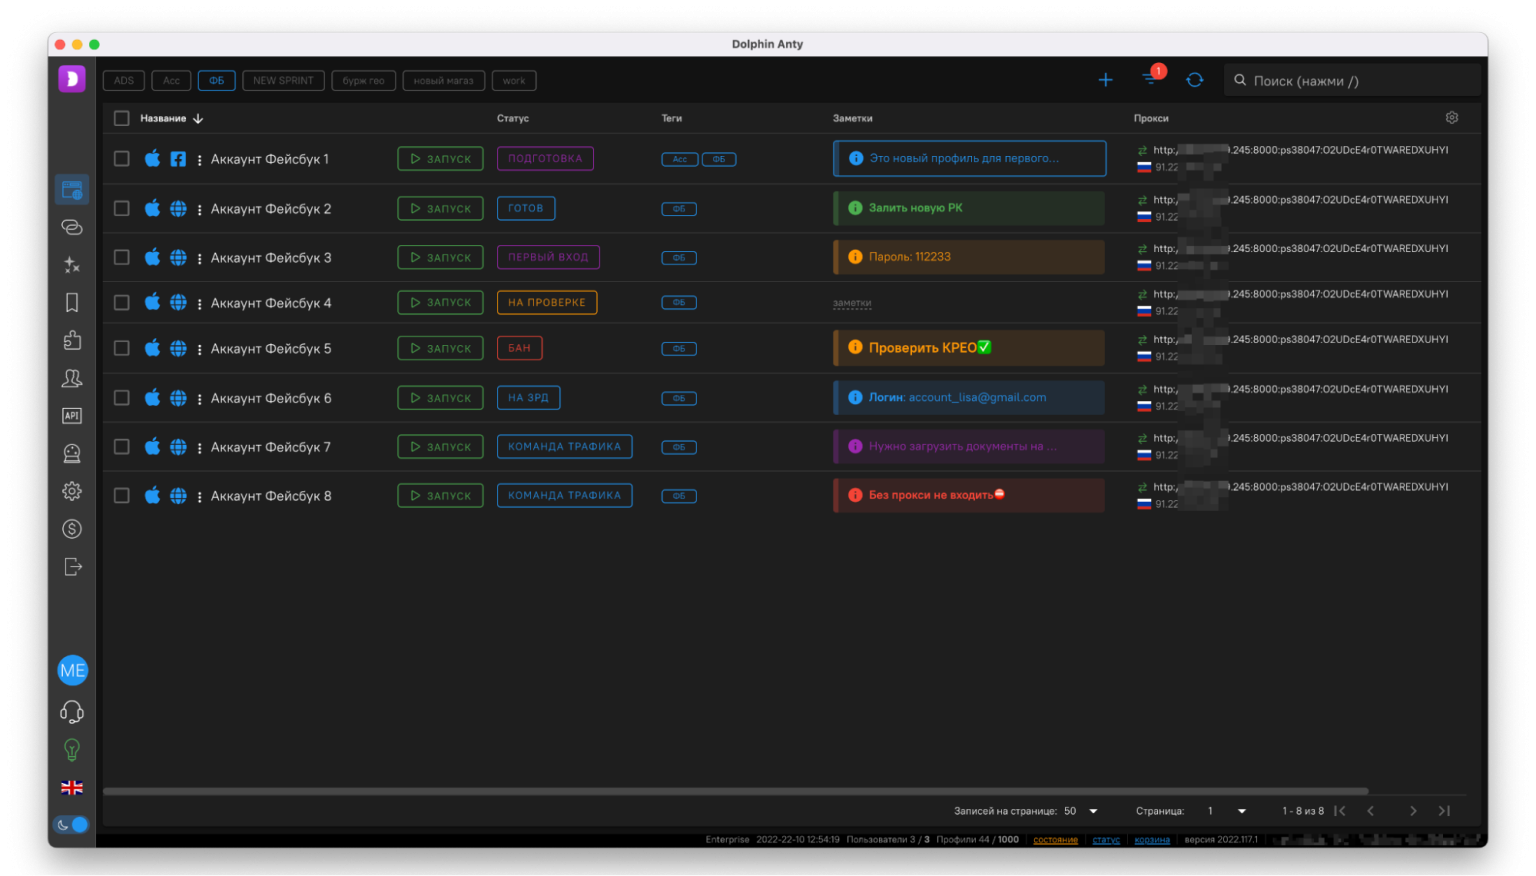The width and height of the screenshot is (1536, 876).
Task: Open the ПОДГОТОВКА status of Аккаунт 1
Action: tap(545, 159)
